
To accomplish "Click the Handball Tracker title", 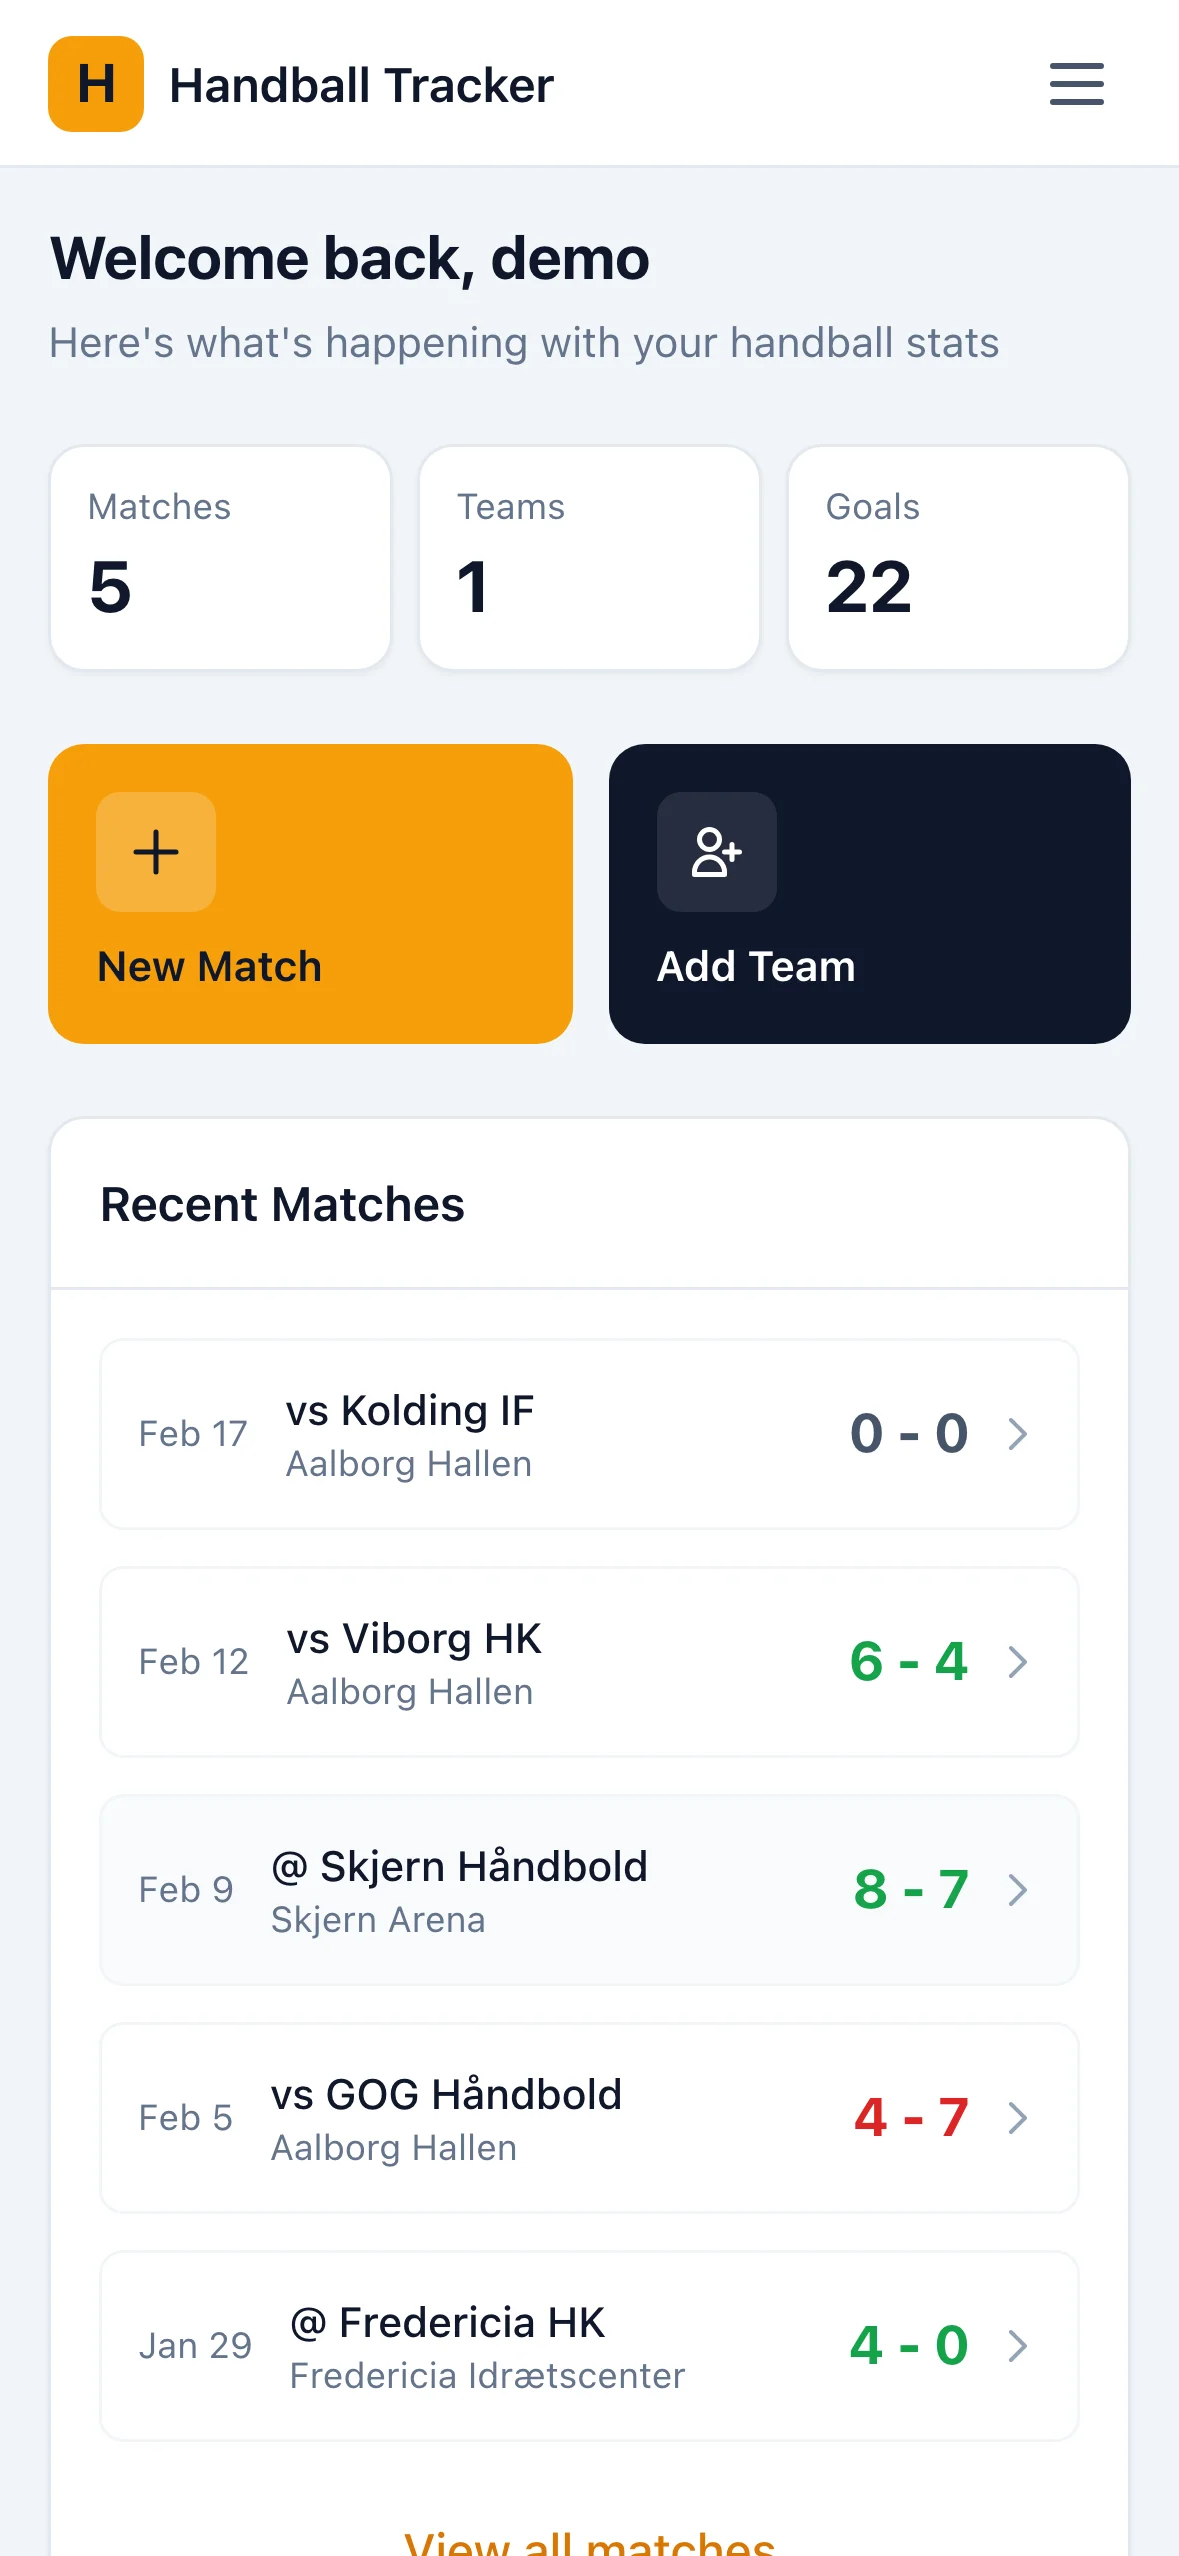I will pos(361,85).
